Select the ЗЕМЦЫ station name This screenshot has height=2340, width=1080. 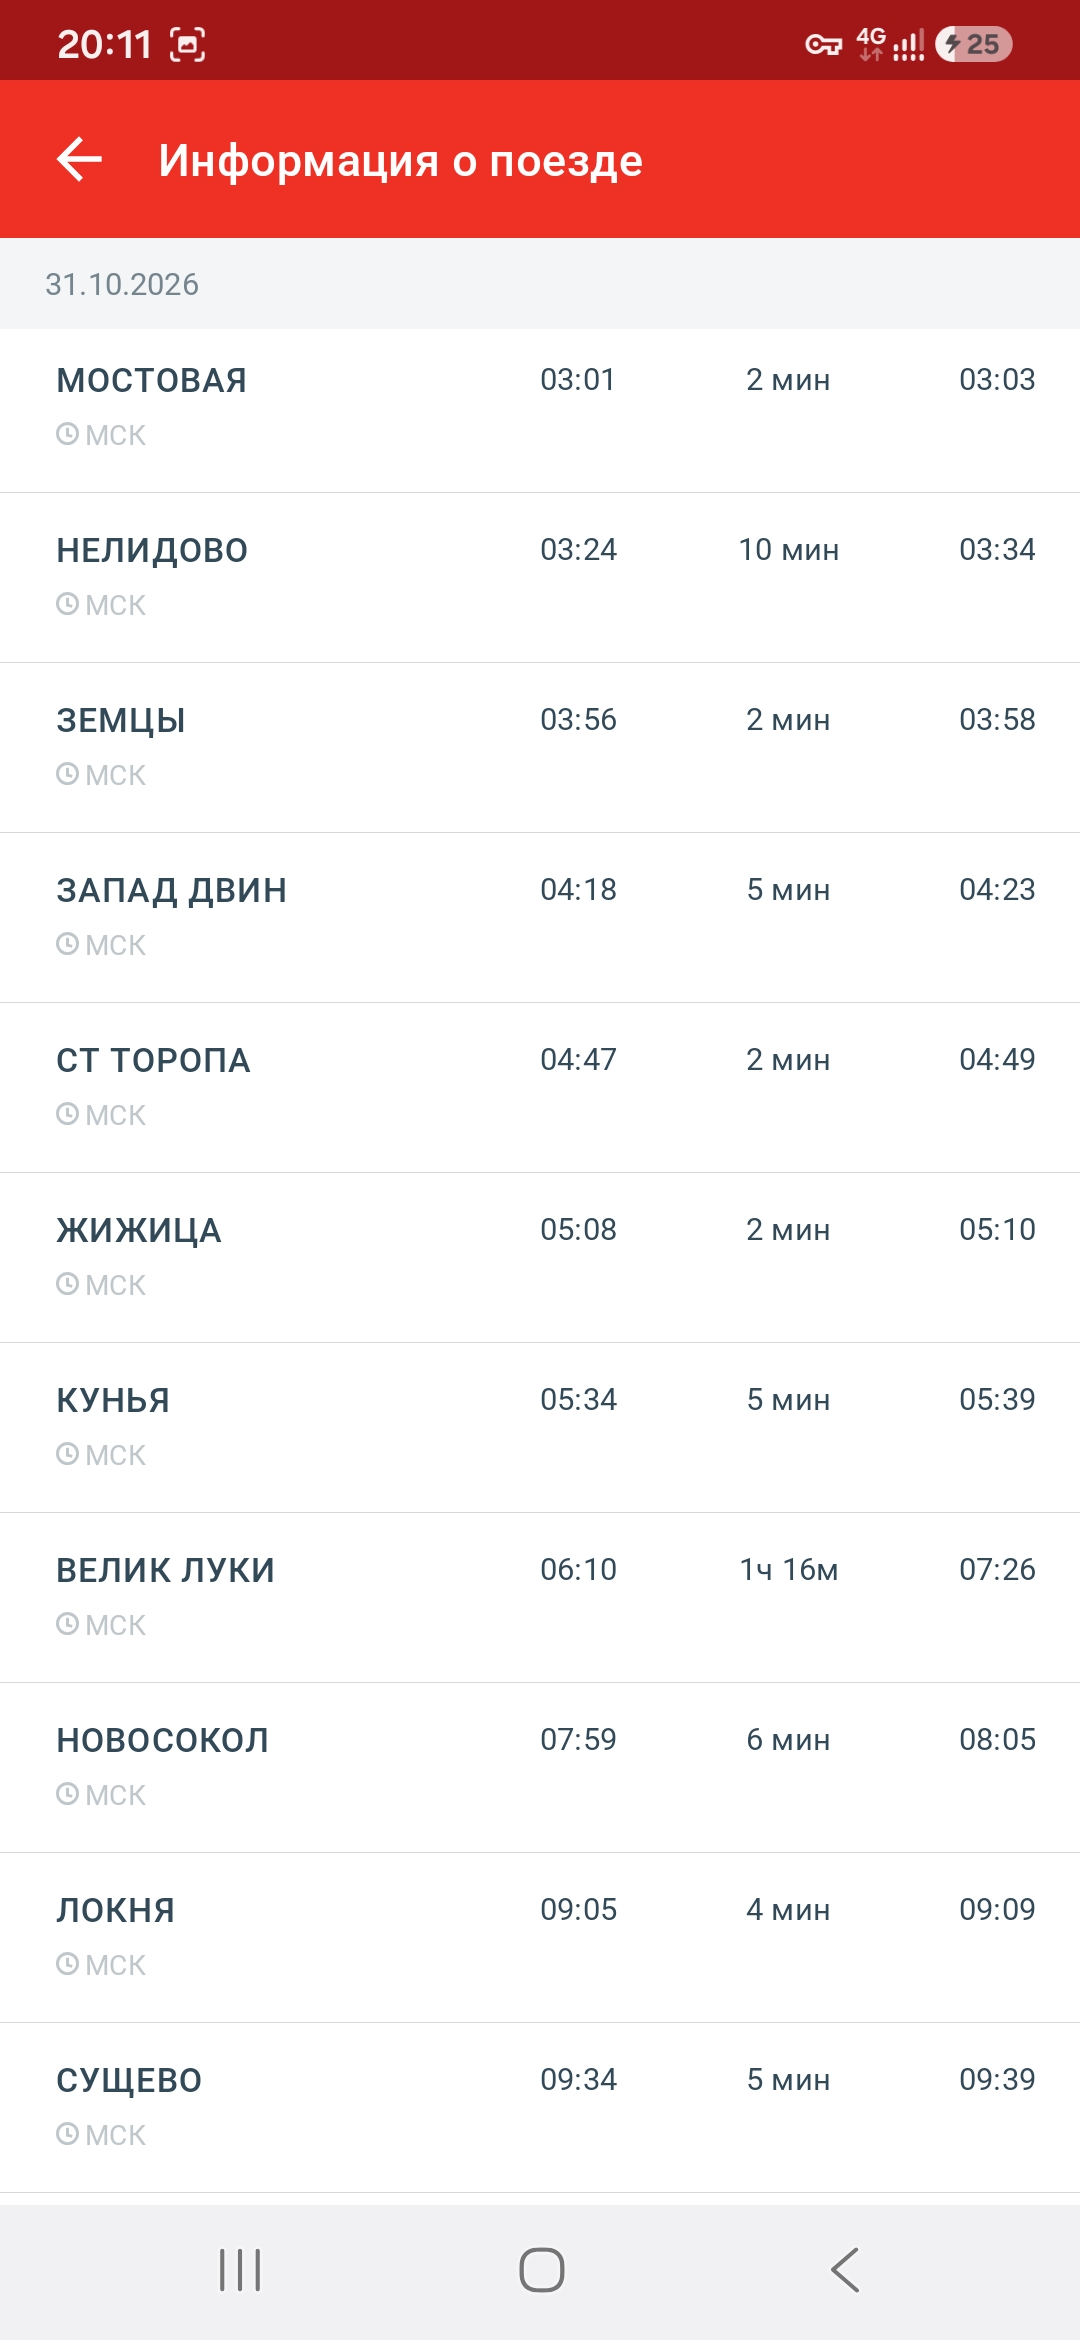tap(121, 720)
